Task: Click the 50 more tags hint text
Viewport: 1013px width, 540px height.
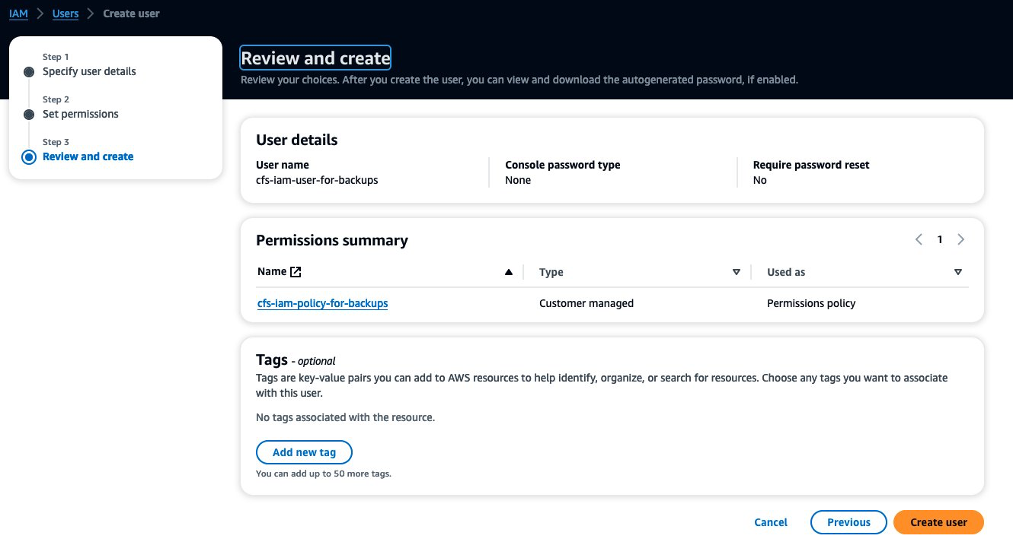Action: 324,473
